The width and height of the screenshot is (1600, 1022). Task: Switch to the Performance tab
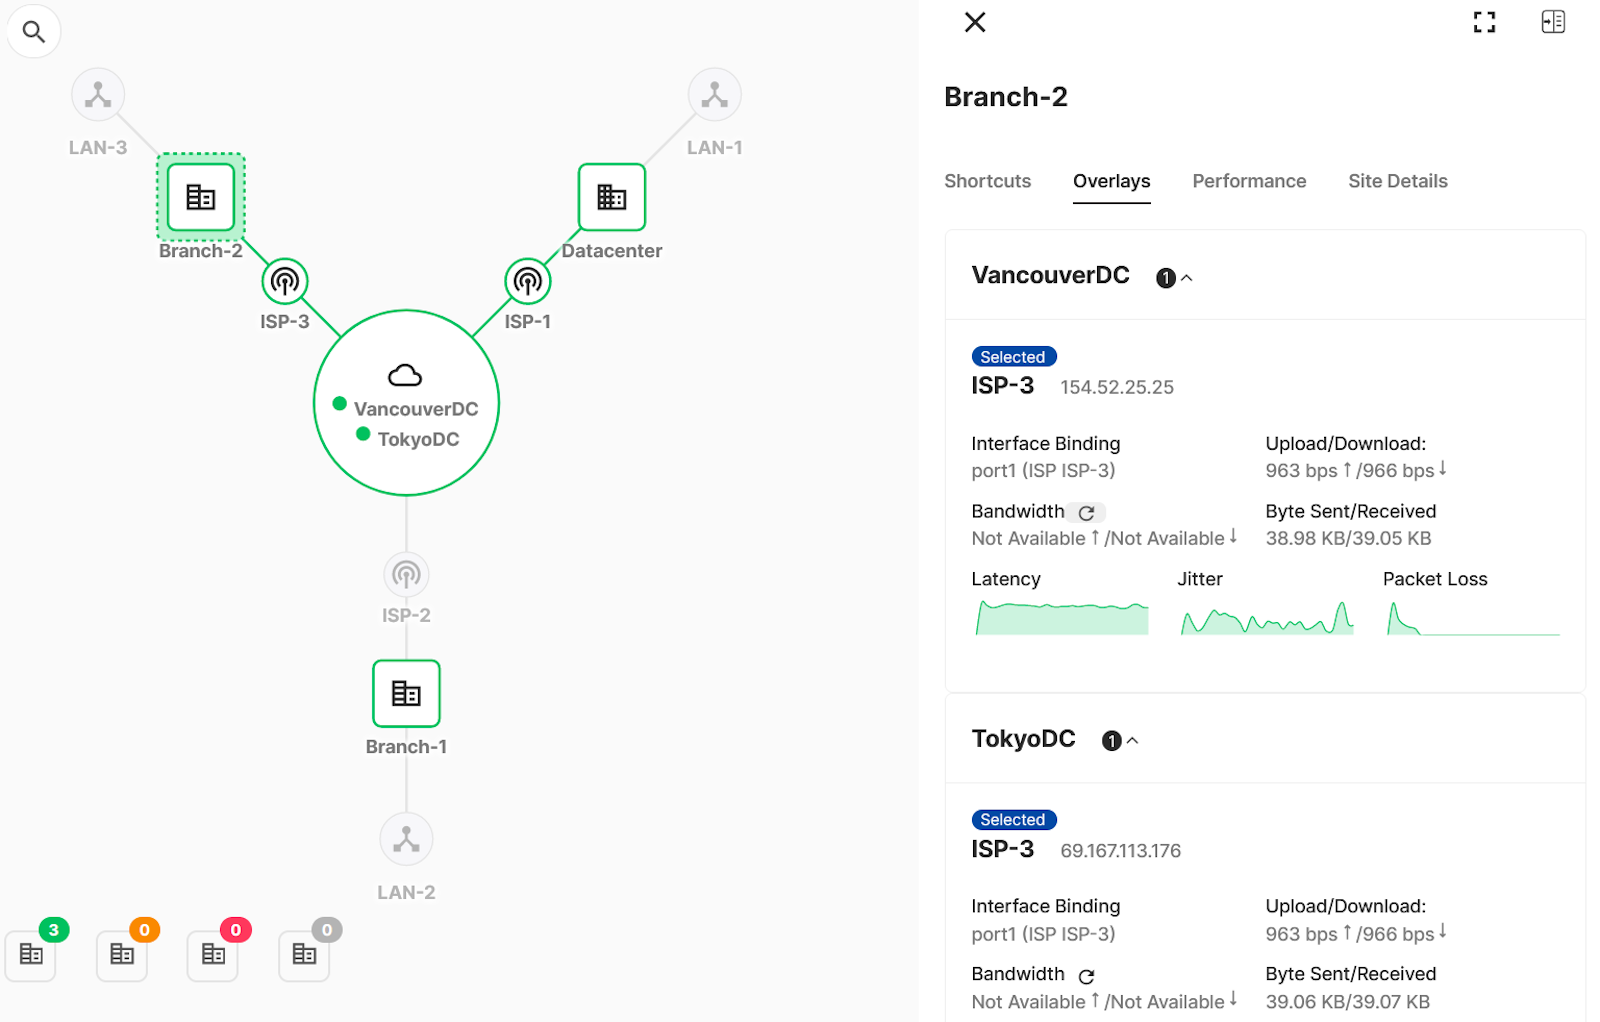[1248, 181]
